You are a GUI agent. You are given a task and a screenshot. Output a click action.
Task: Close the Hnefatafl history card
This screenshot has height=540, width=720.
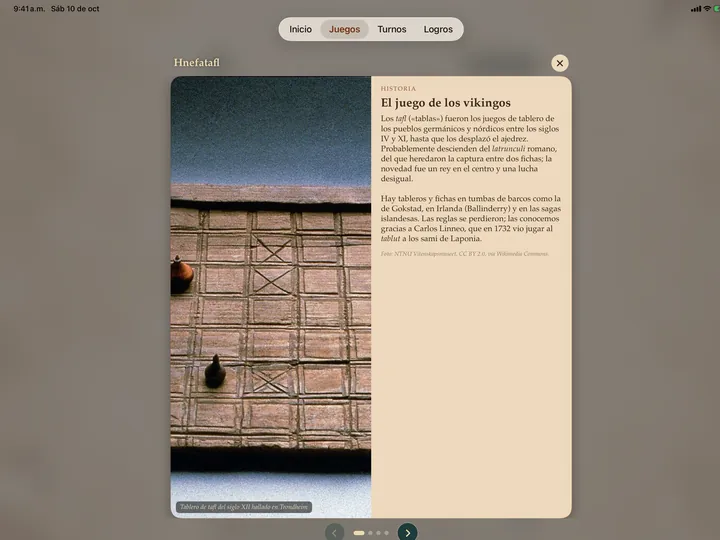[x=560, y=63]
